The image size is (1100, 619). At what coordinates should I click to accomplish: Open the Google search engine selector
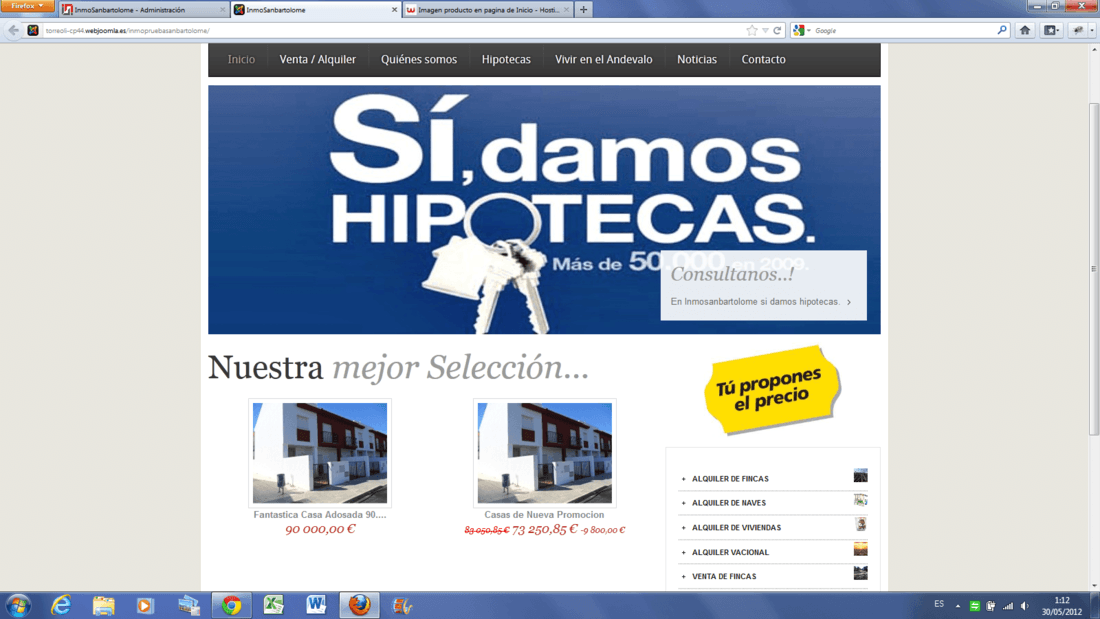pos(801,30)
